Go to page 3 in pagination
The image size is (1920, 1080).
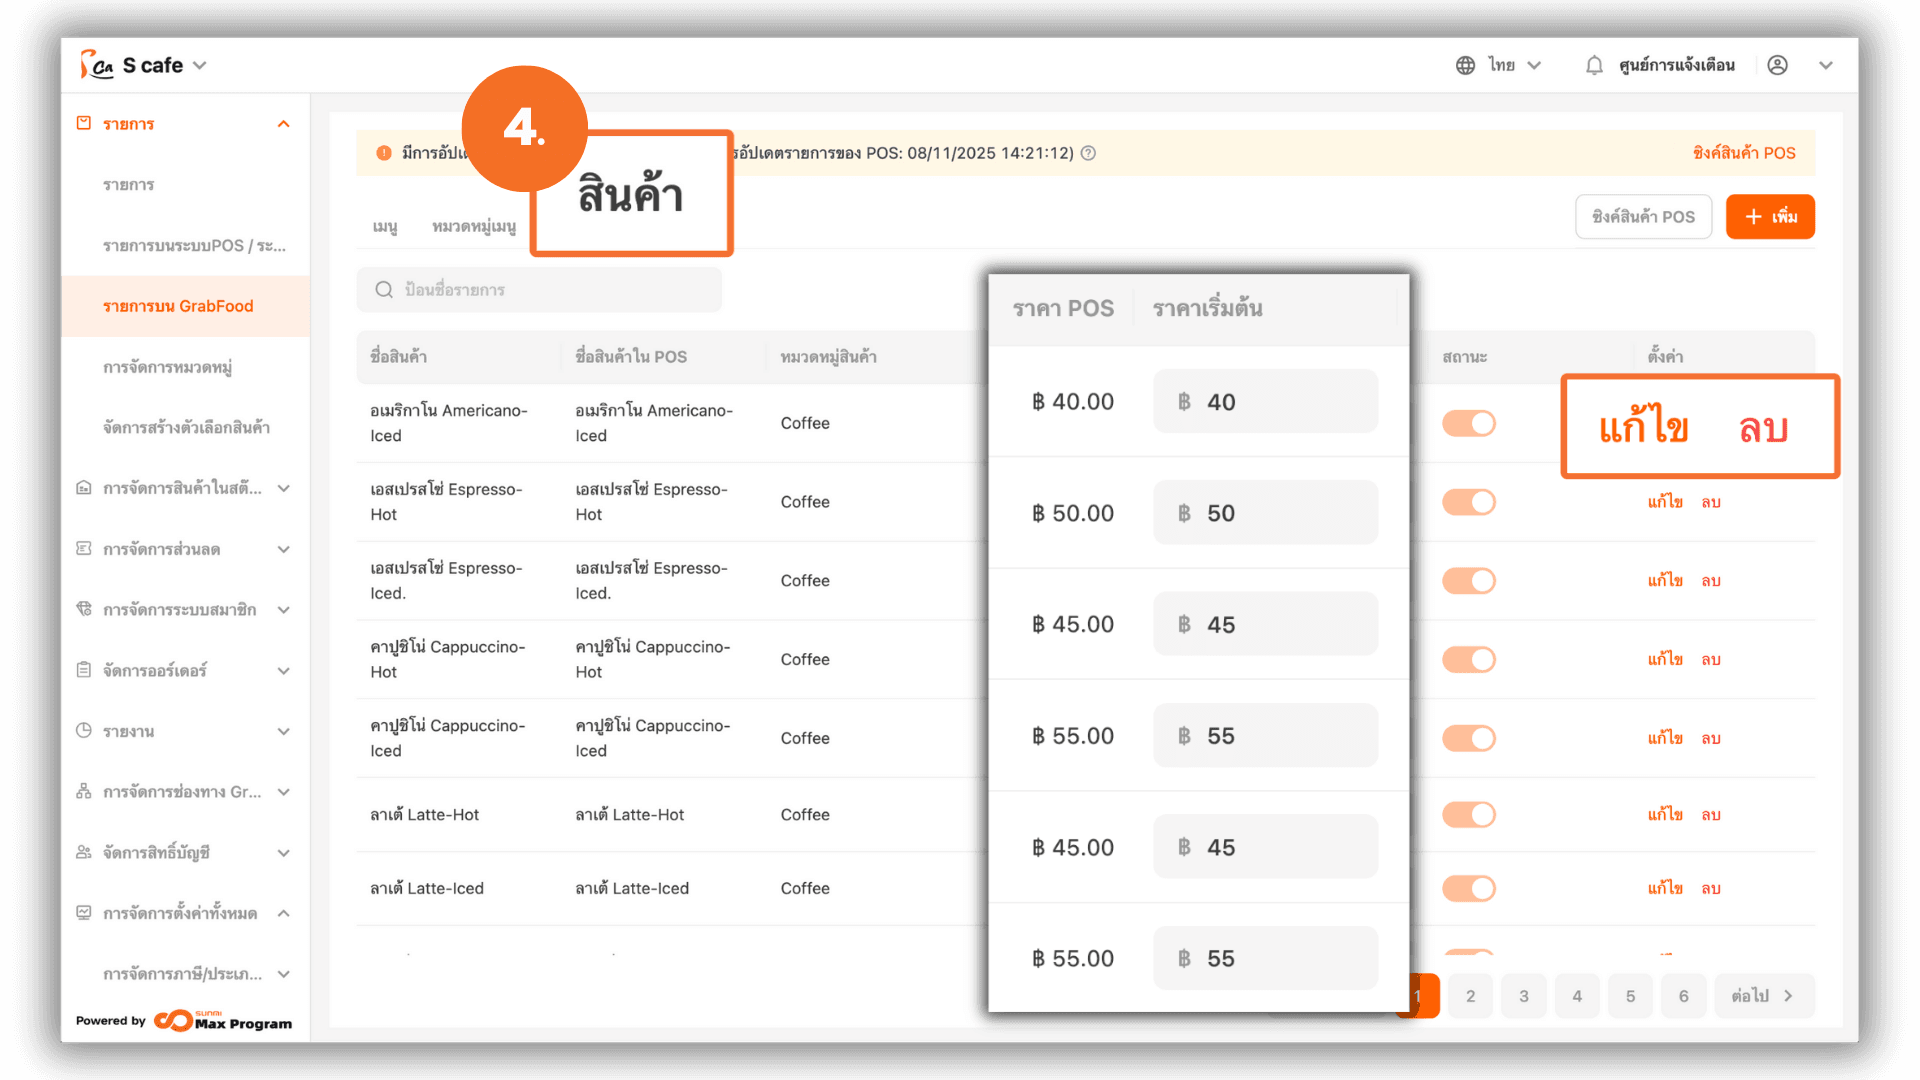[x=1523, y=996]
